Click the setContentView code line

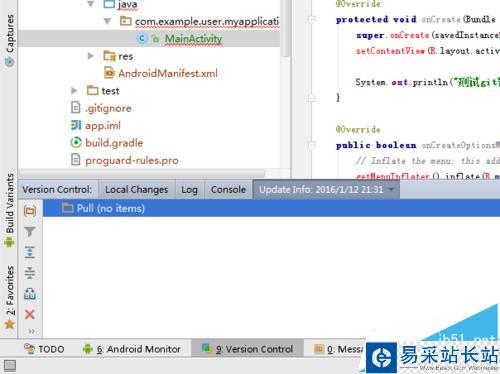428,51
